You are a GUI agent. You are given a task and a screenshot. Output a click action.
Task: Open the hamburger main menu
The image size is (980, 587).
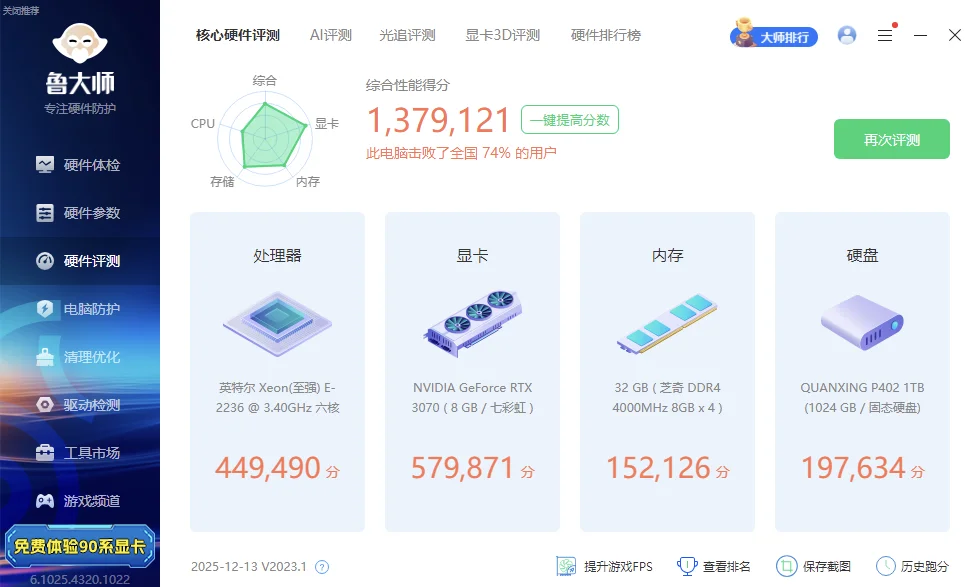pos(885,35)
